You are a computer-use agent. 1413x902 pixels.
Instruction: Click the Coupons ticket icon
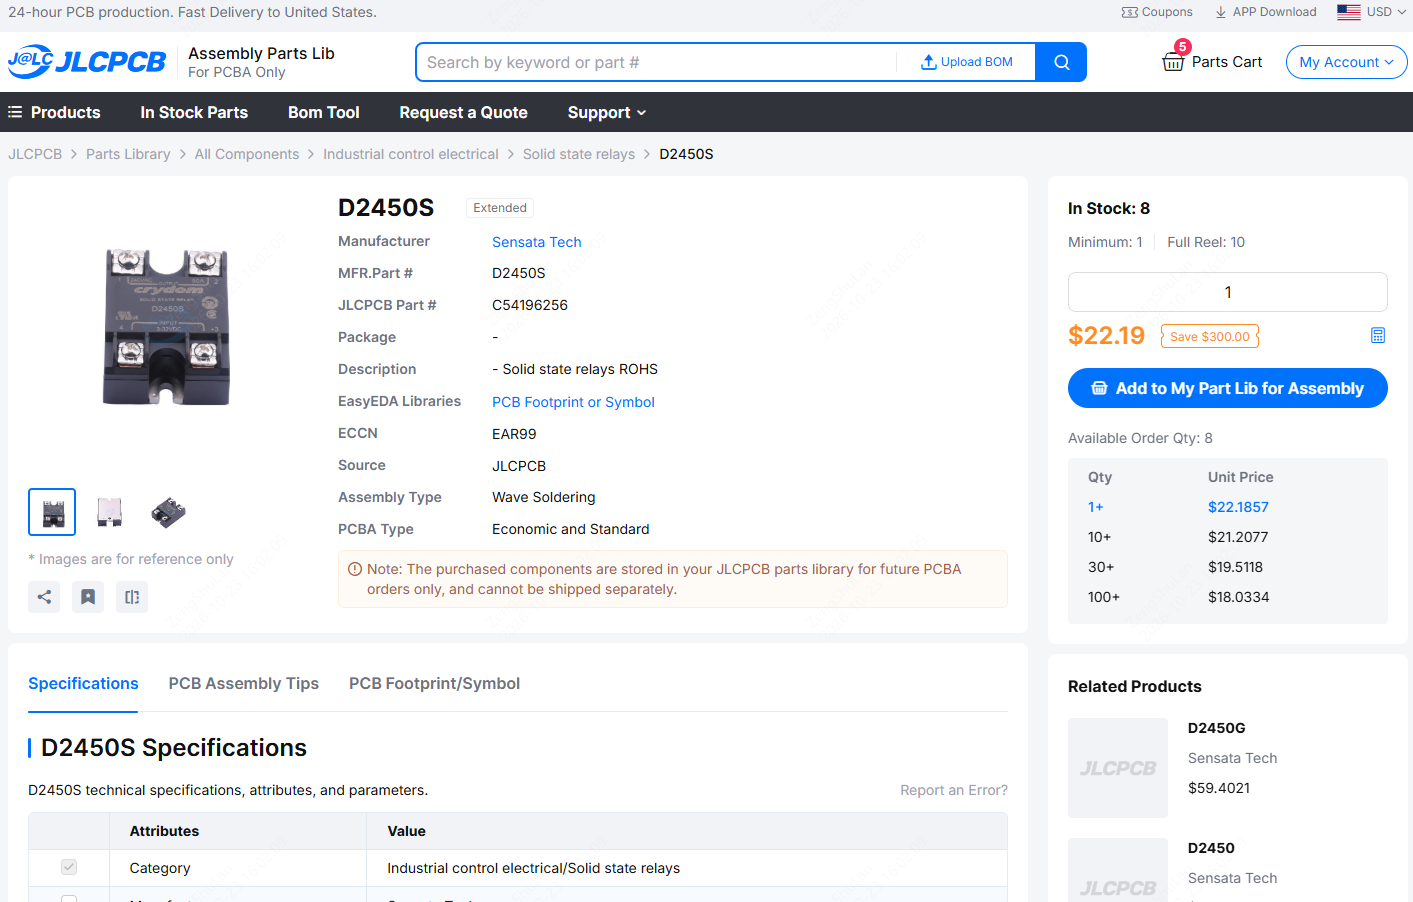1130,12
